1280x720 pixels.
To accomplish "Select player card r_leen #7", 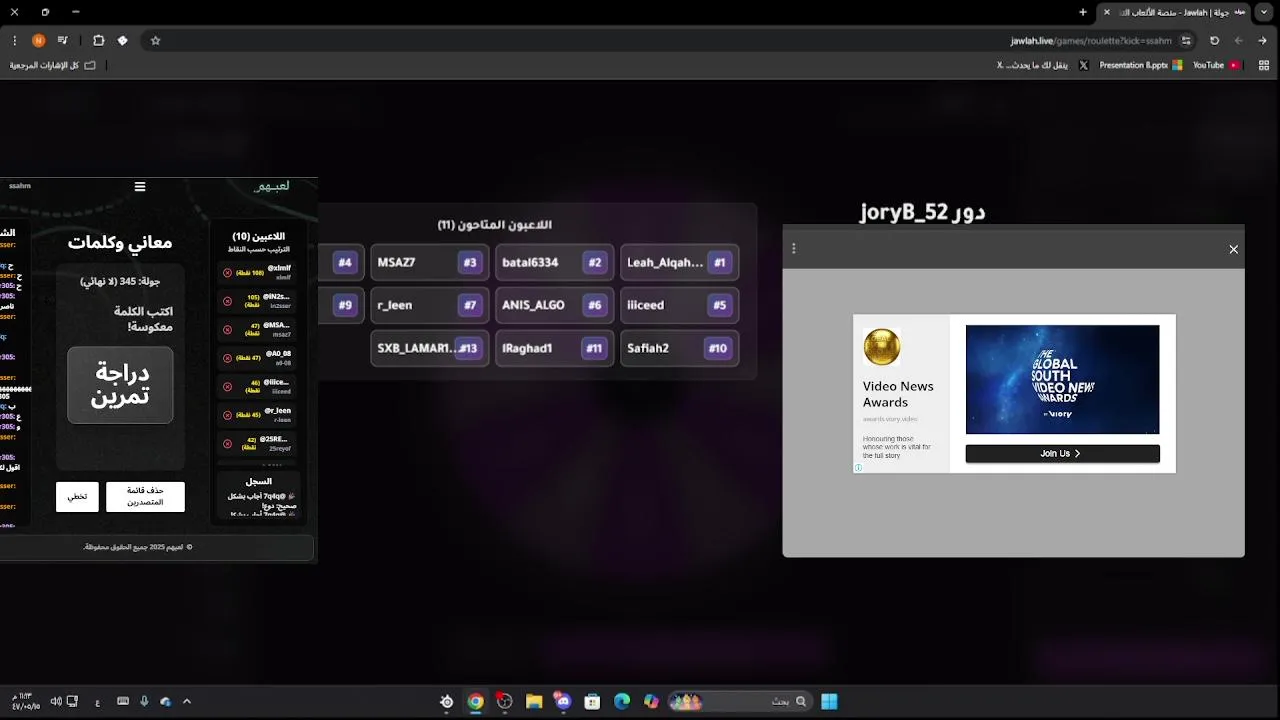I will pos(429,305).
